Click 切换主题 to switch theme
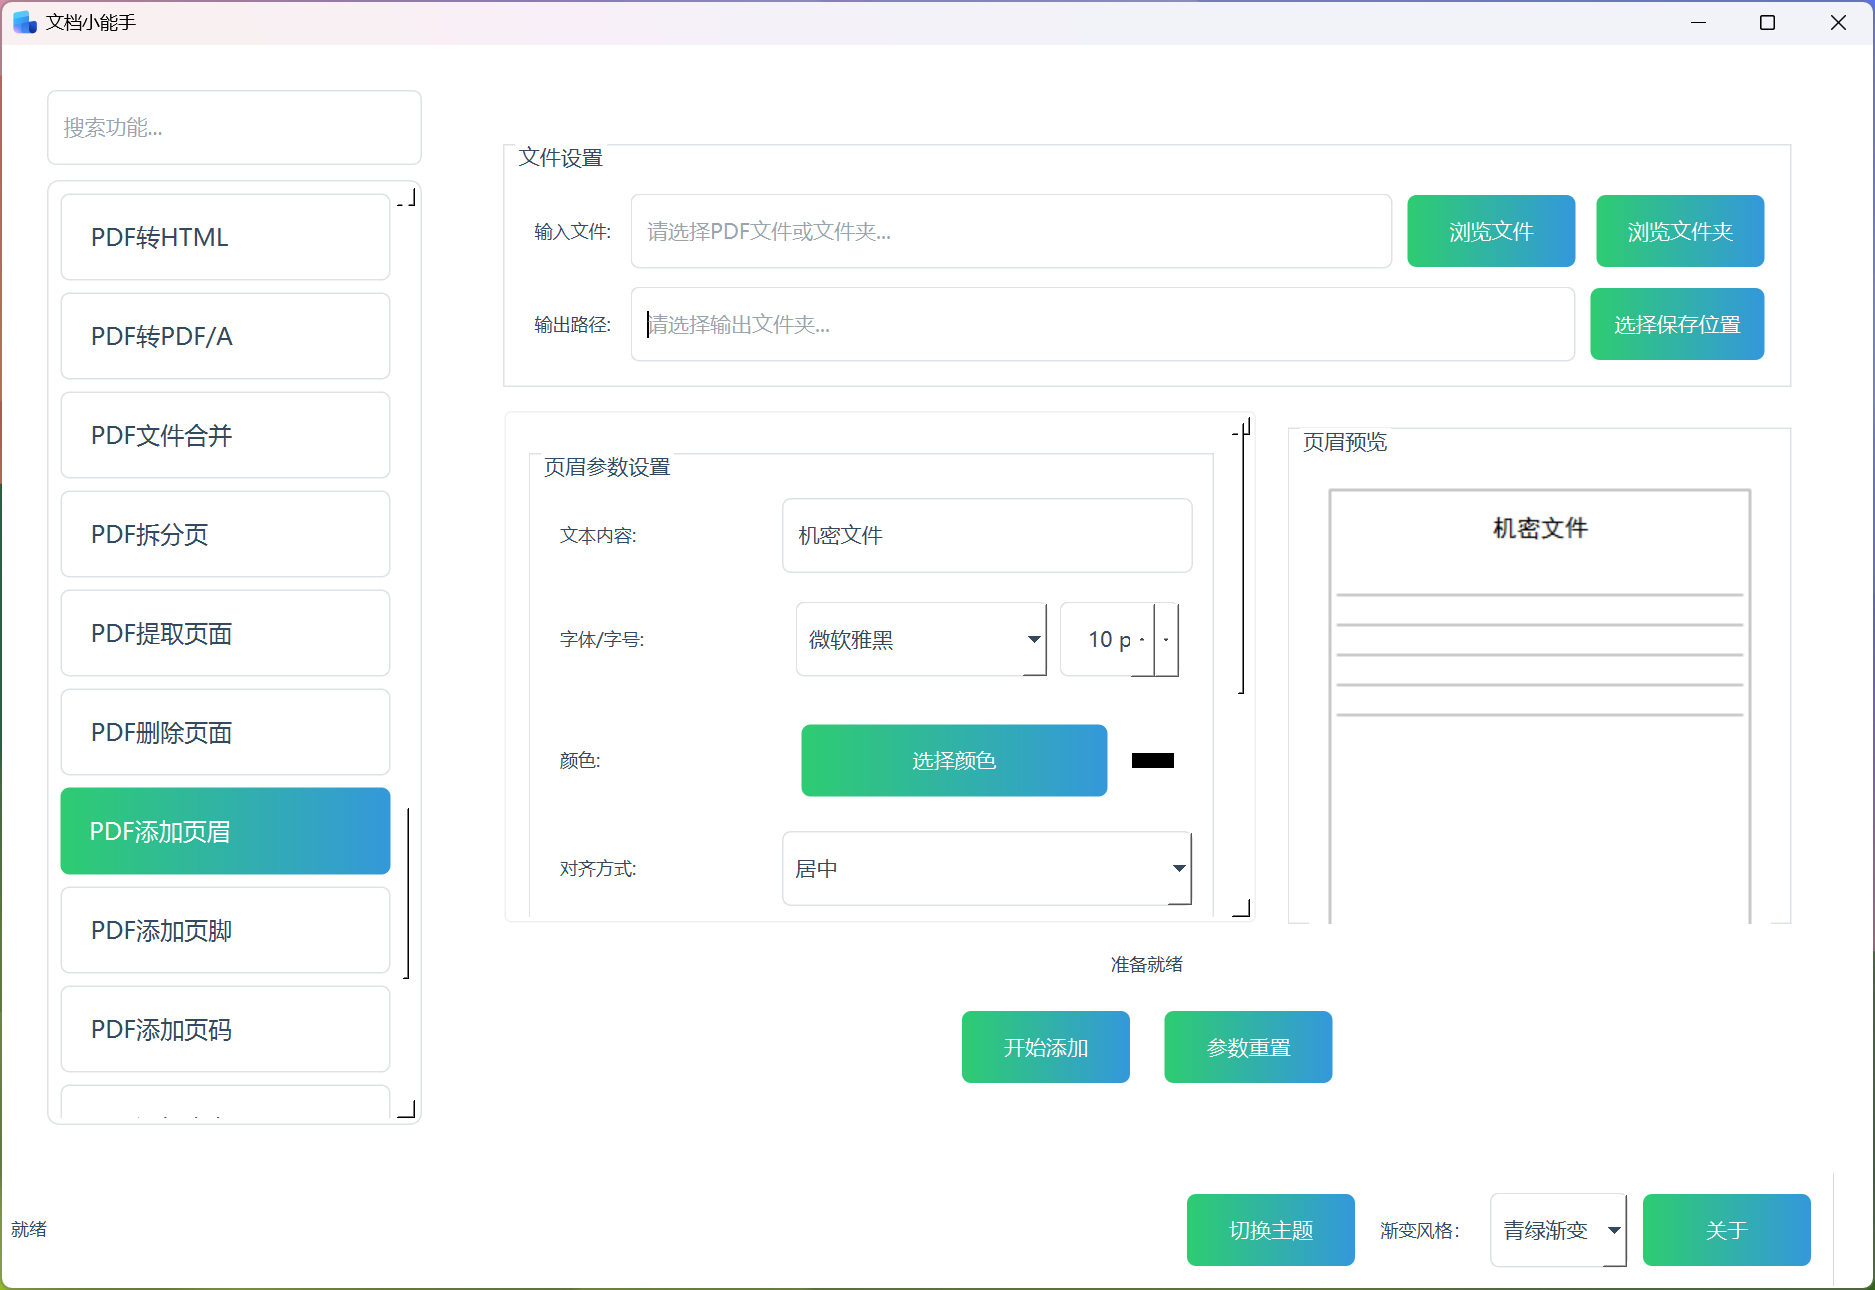The image size is (1875, 1290). 1270,1230
